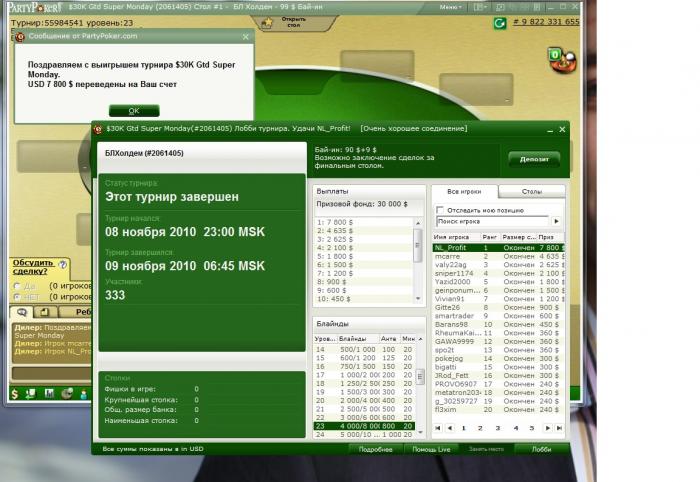Sort by the Приз column header
The height and width of the screenshot is (482, 700).
click(550, 237)
